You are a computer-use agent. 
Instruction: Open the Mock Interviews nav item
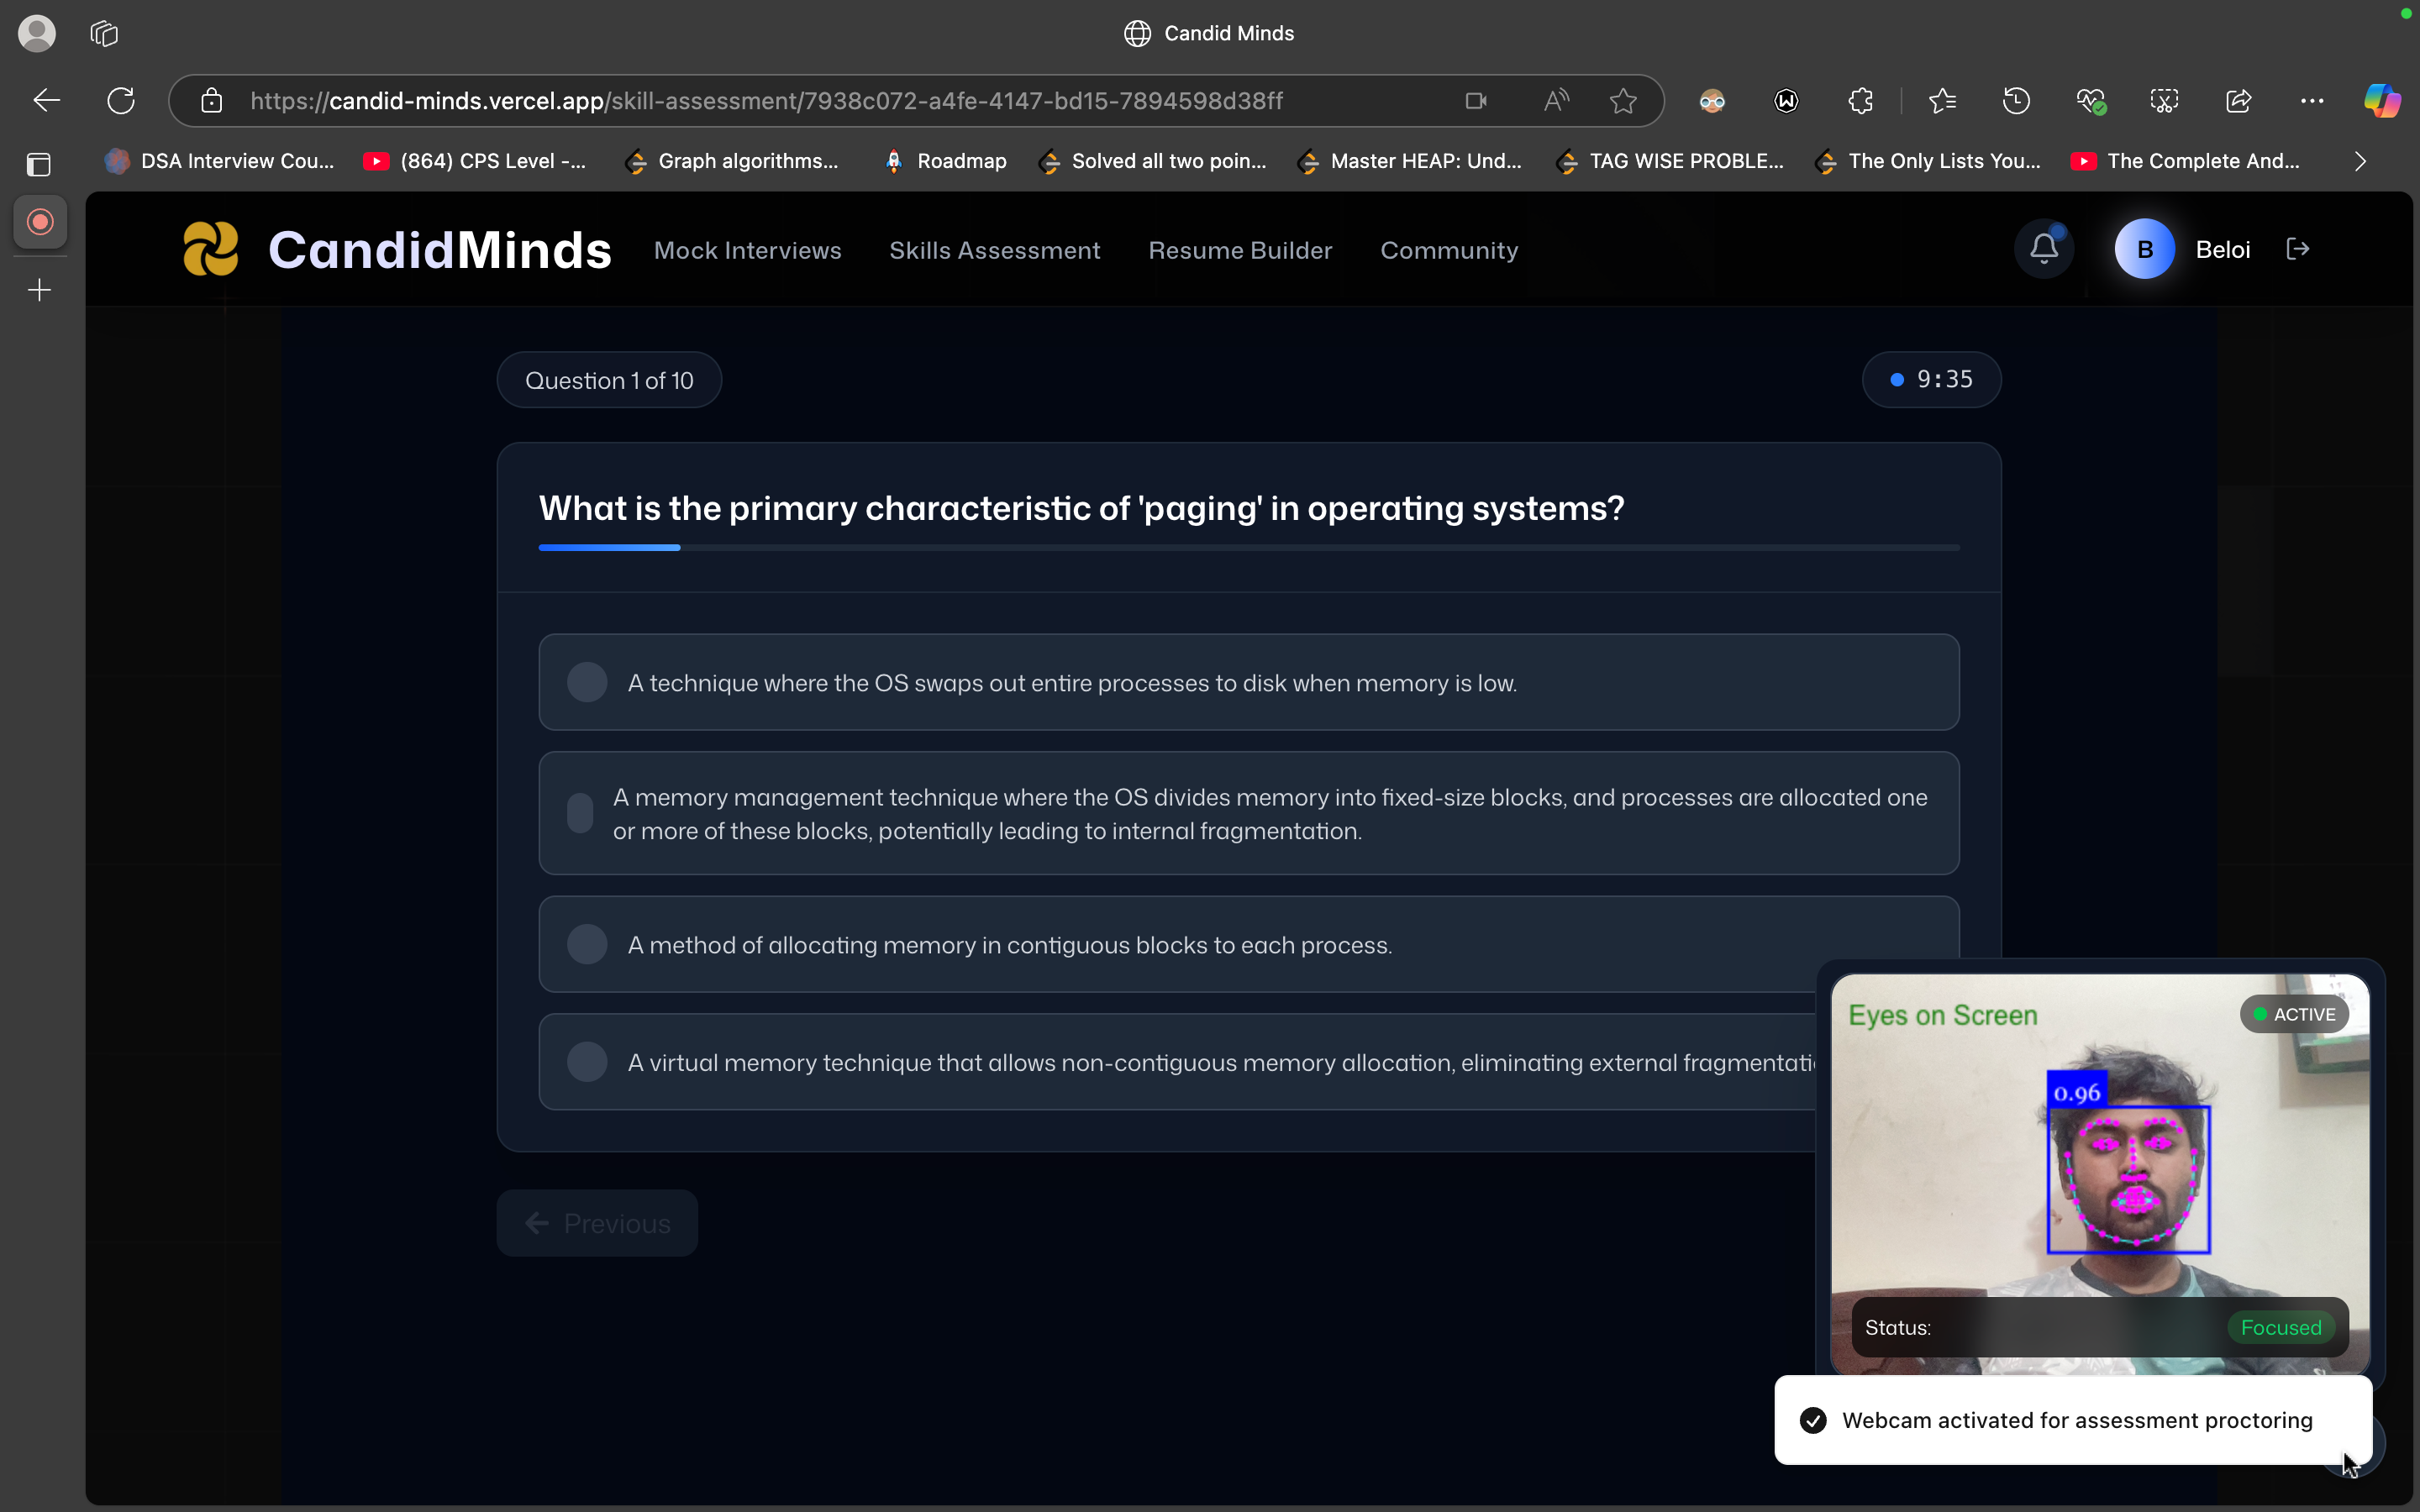[x=747, y=250]
